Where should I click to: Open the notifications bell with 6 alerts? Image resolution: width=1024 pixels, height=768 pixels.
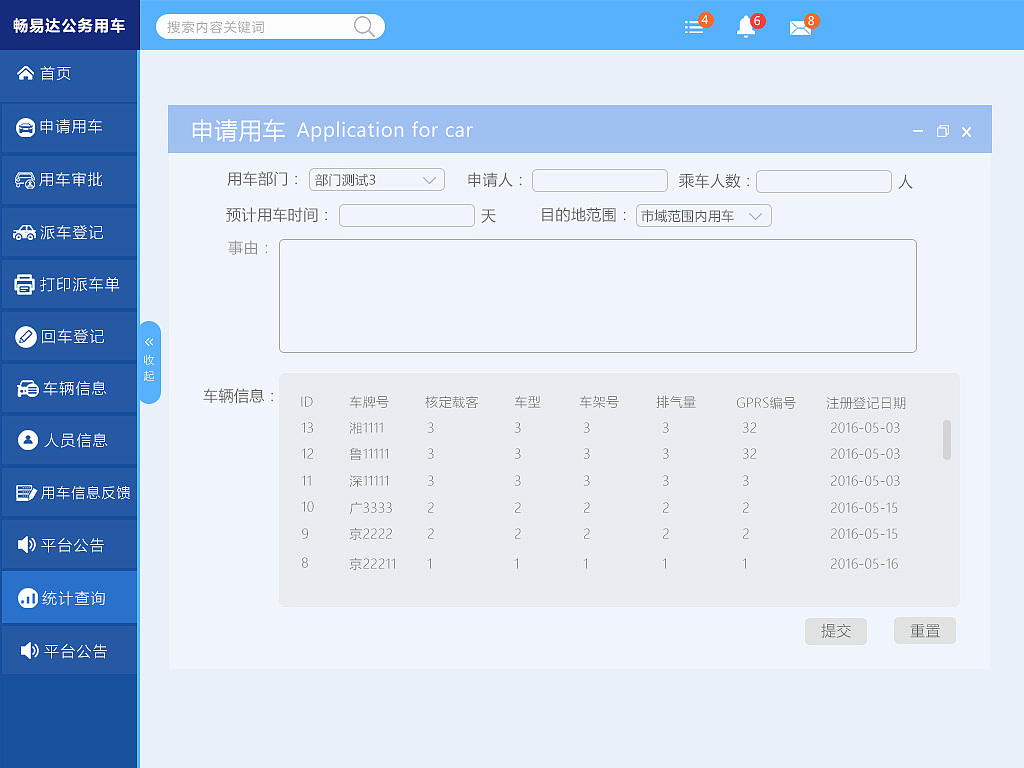pyautogui.click(x=746, y=27)
